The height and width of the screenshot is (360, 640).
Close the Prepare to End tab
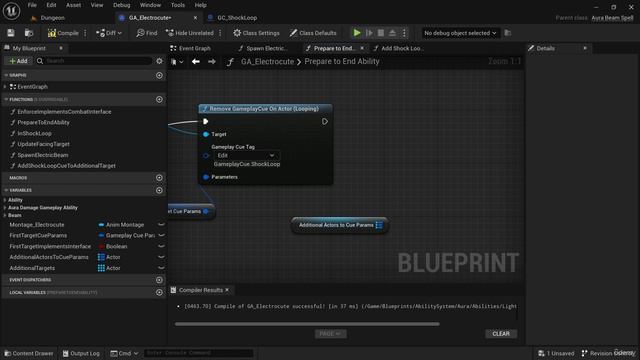coord(362,48)
